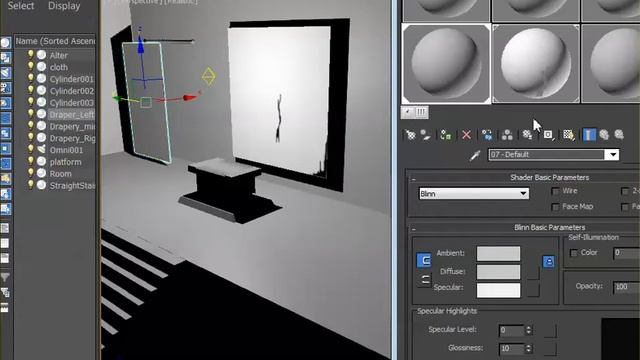Open the Specular color swatch

pyautogui.click(x=498, y=290)
